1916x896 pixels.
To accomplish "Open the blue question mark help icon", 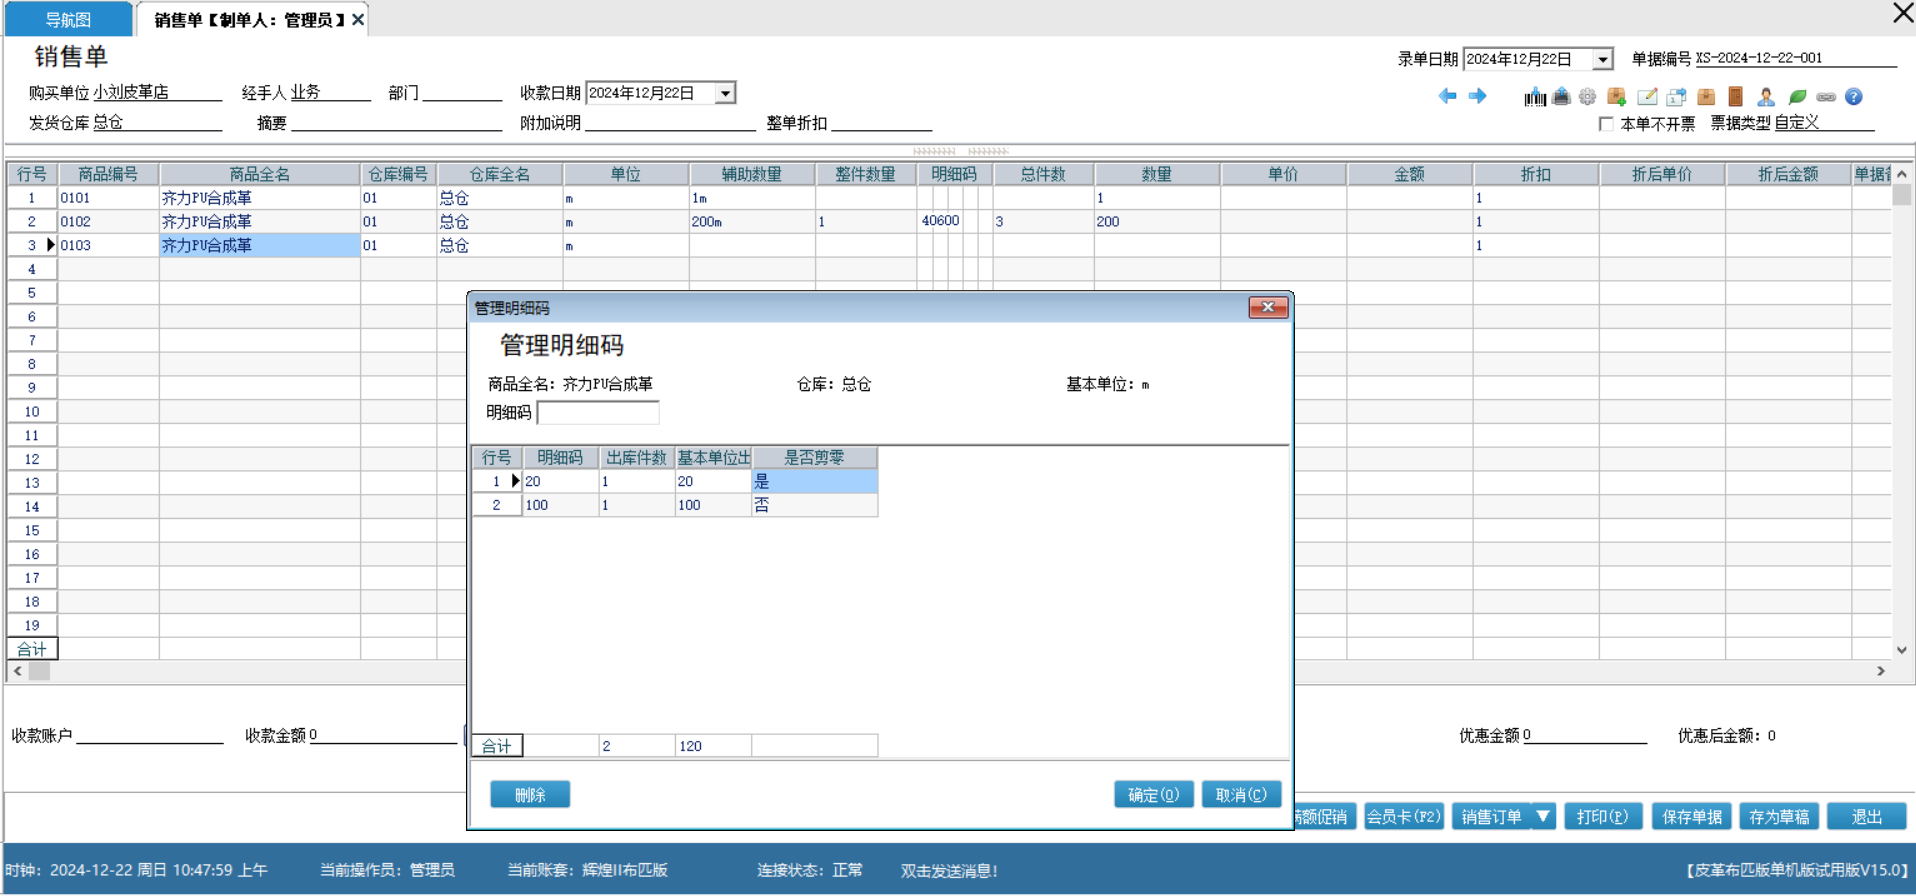I will click(x=1854, y=97).
